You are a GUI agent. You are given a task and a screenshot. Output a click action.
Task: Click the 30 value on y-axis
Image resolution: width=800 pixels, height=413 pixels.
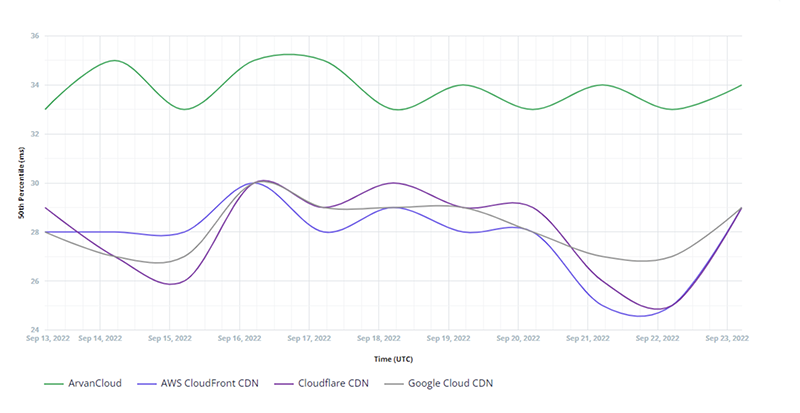point(34,183)
